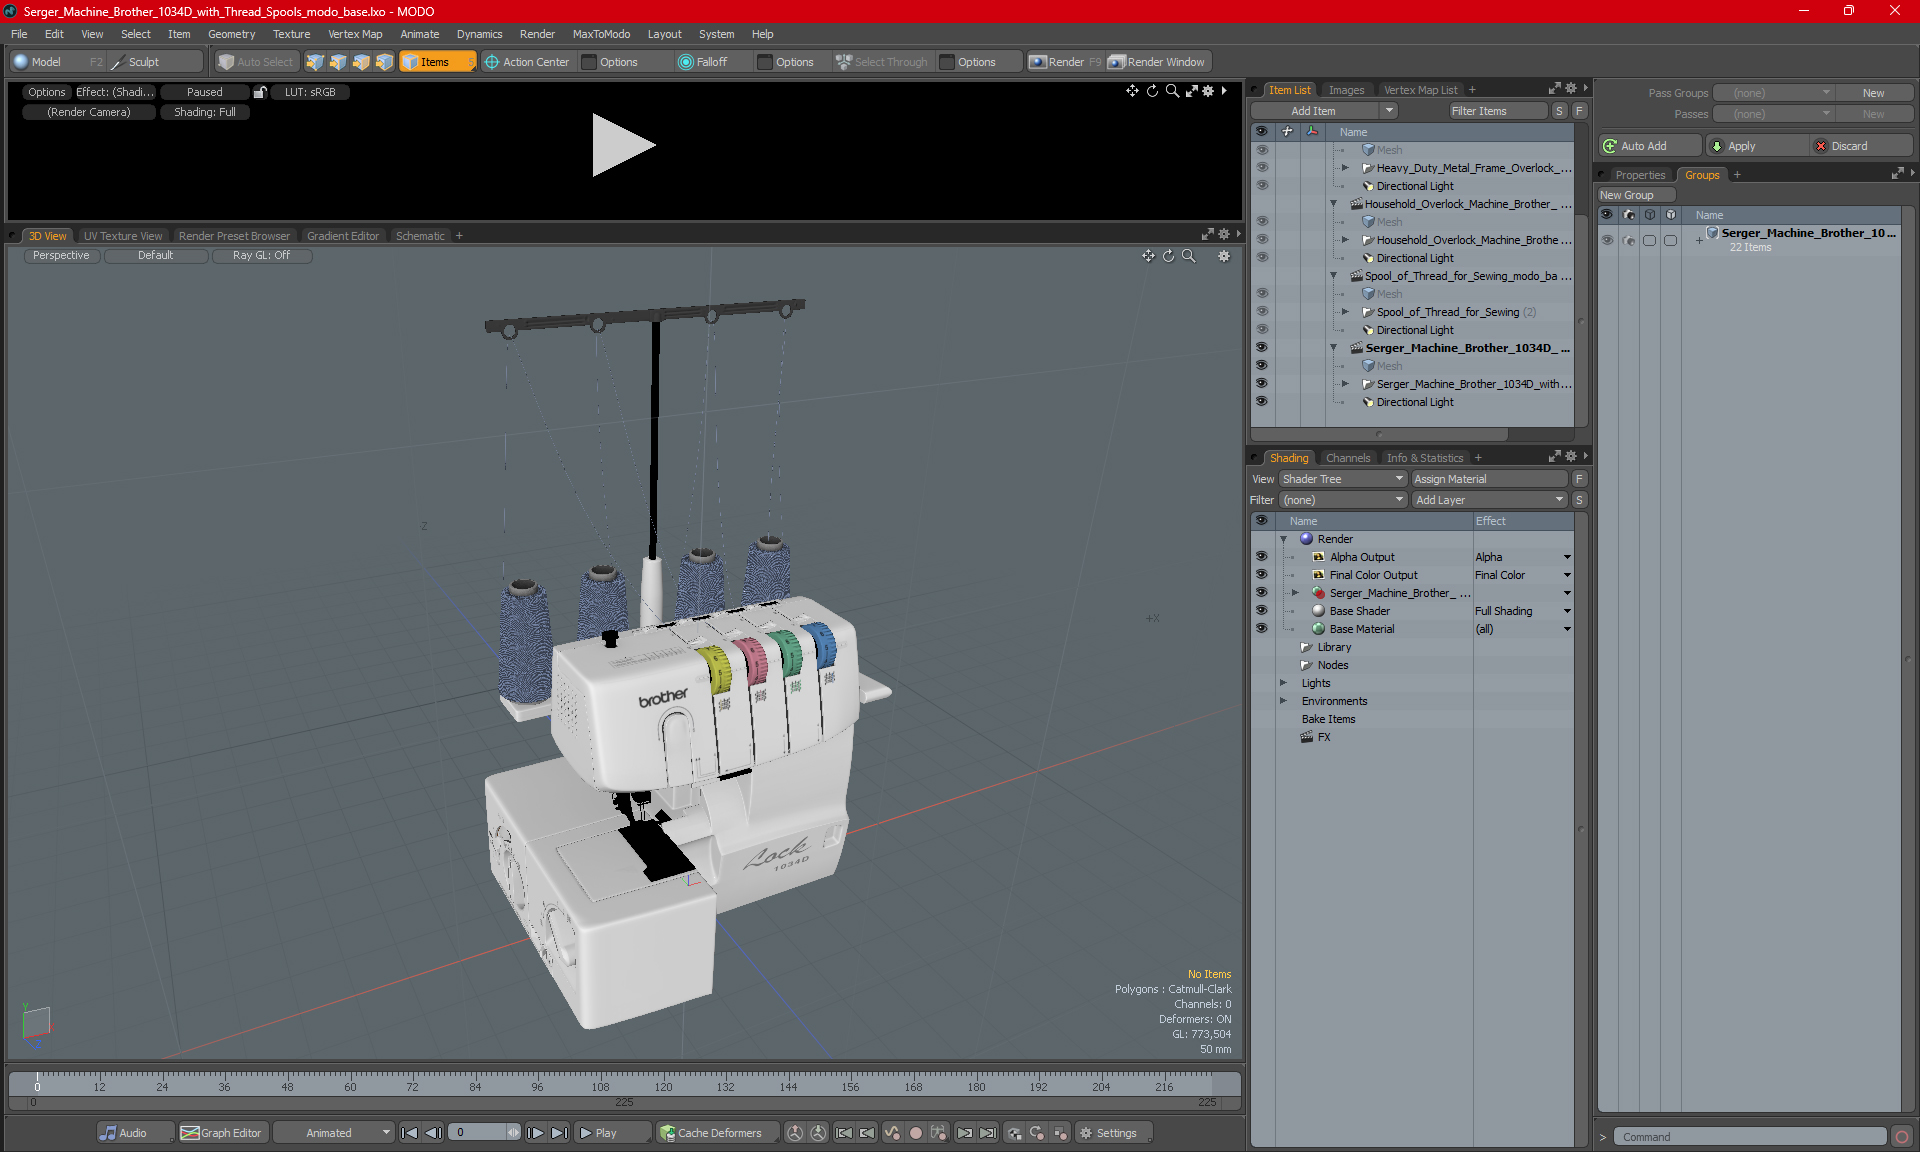The image size is (1920, 1152).
Task: Switch to Schematic tab
Action: pyautogui.click(x=420, y=236)
